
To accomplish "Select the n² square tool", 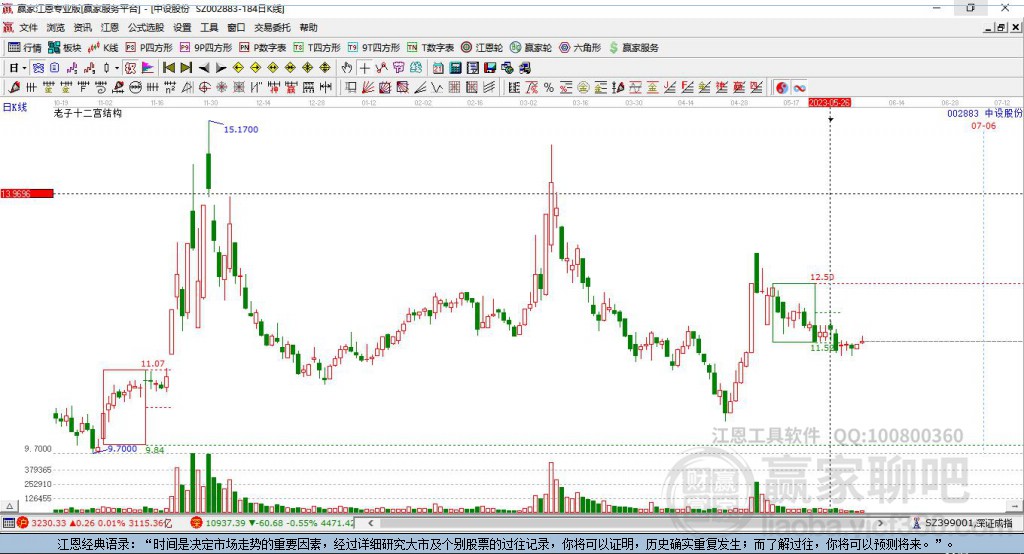I will pos(170,88).
